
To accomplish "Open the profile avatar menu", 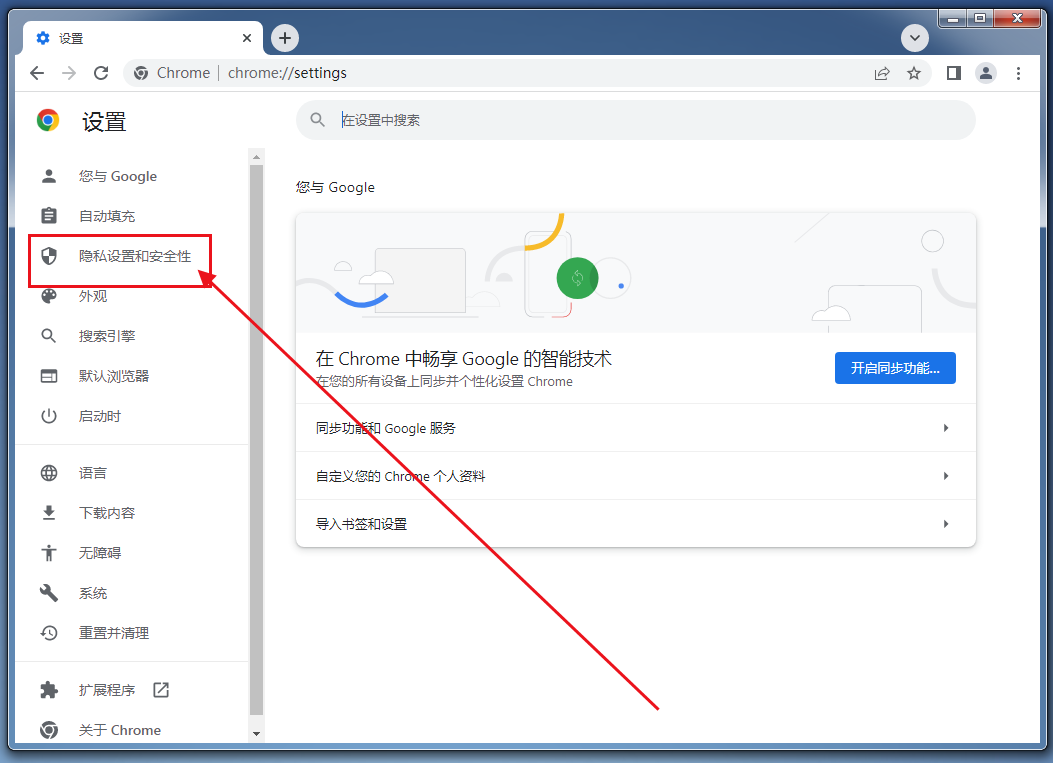I will (986, 73).
